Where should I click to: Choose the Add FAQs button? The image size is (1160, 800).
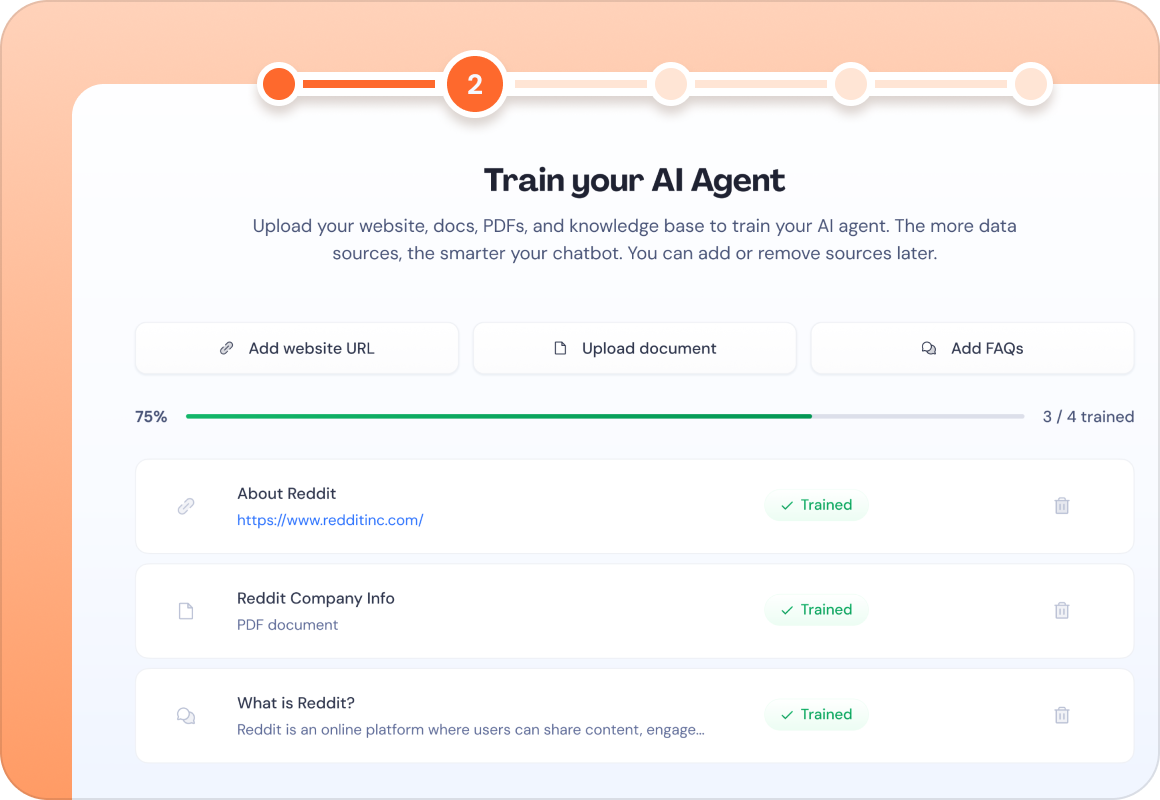click(x=972, y=348)
